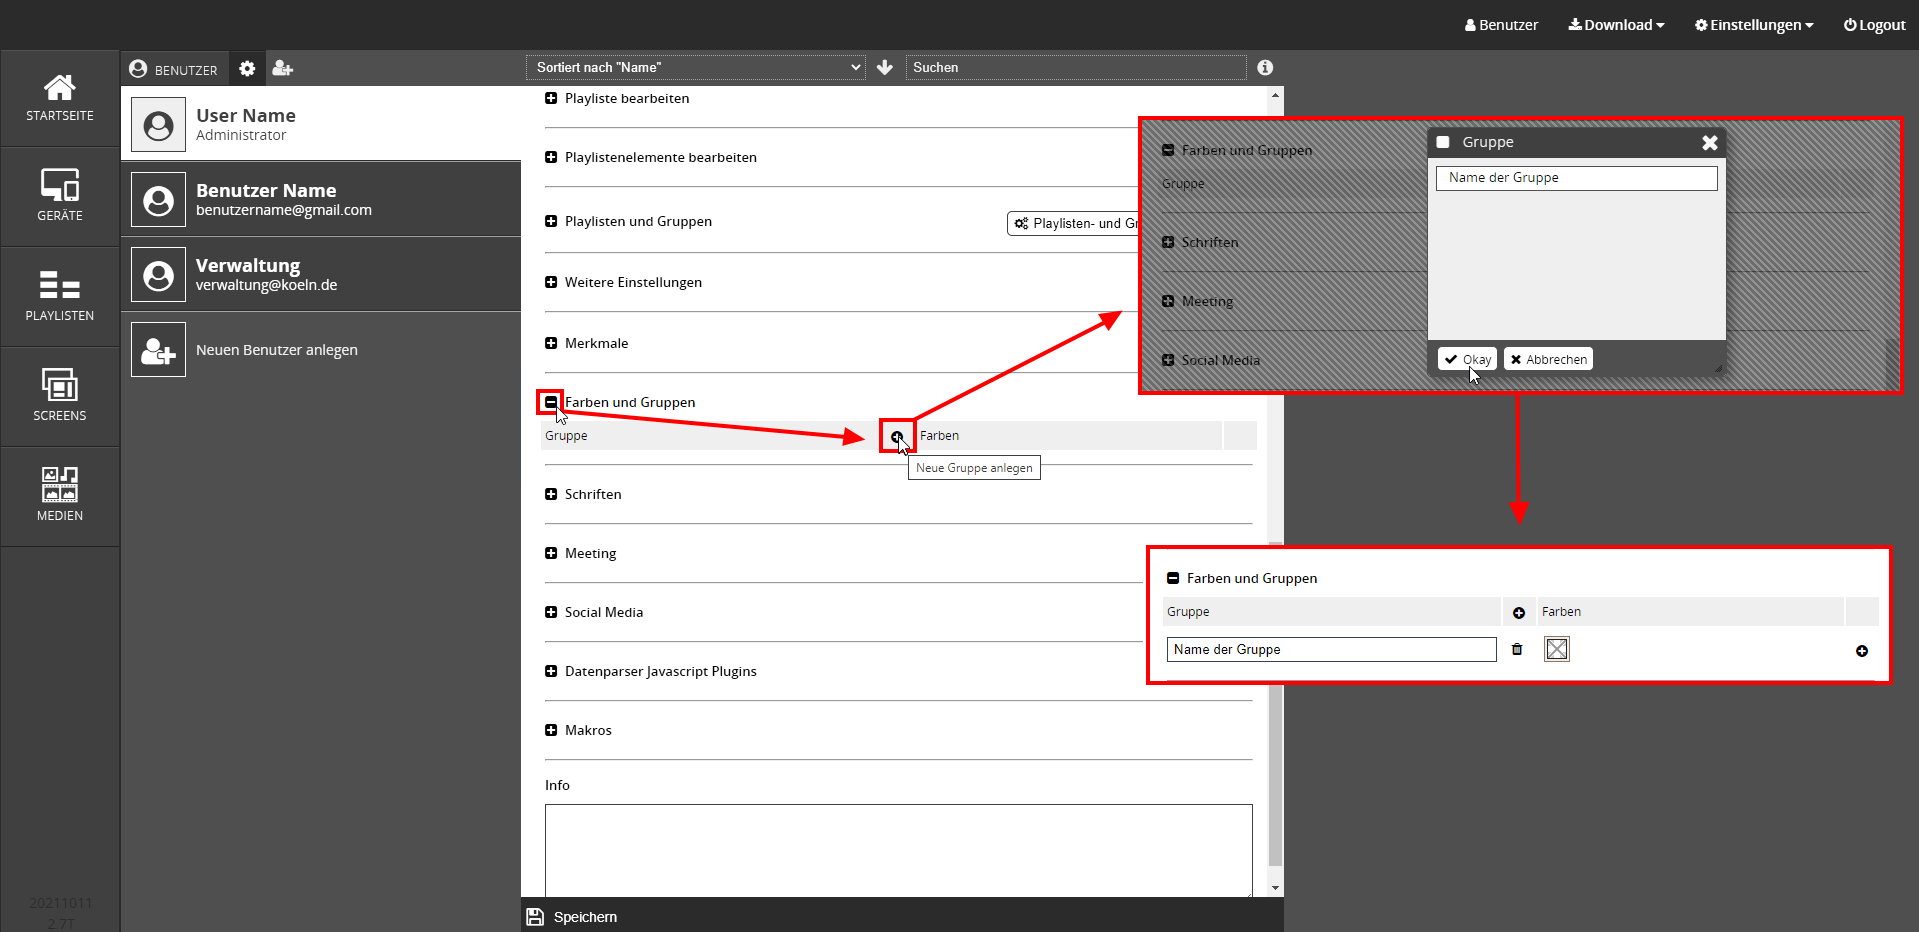Open the Einstellungen menu

(x=1753, y=25)
